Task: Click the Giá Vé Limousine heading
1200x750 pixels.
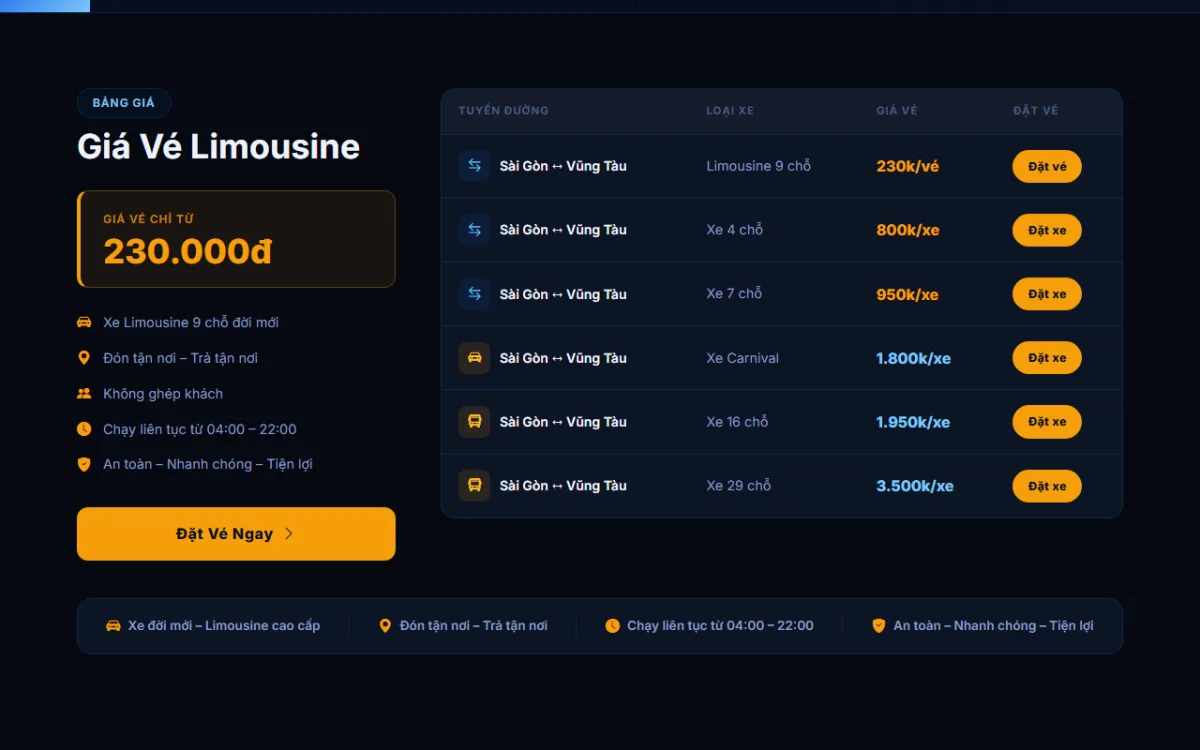Action: 218,147
